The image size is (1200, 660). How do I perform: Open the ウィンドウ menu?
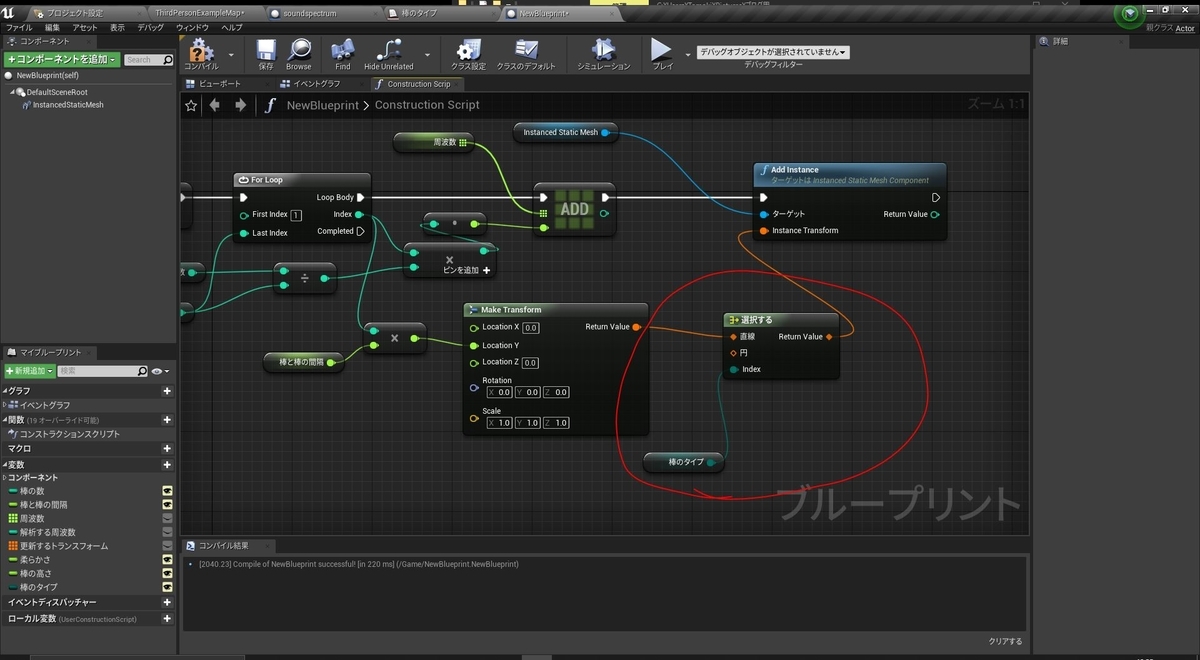[x=192, y=28]
